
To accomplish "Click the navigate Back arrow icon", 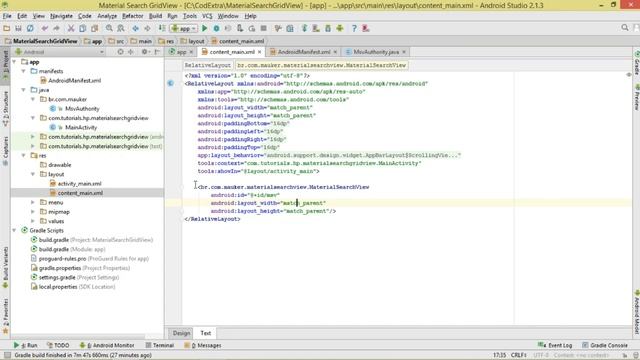I will click(136, 28).
